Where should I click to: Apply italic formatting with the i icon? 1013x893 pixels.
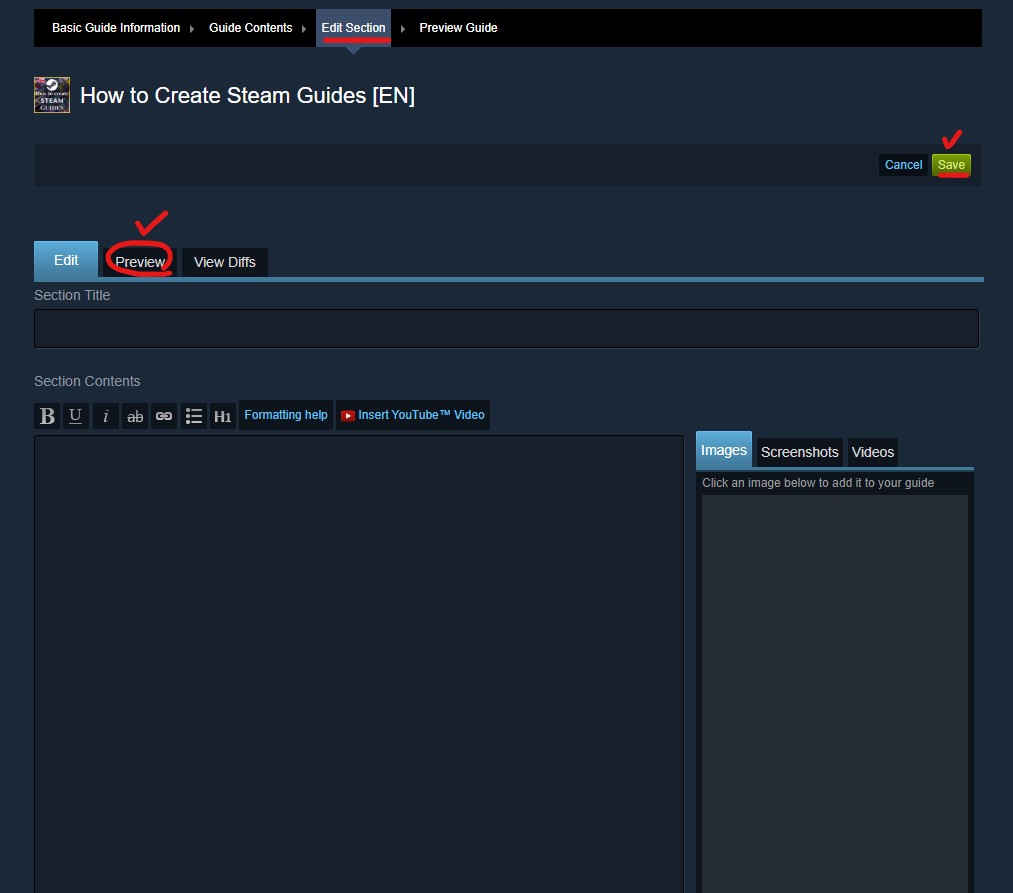pos(105,415)
